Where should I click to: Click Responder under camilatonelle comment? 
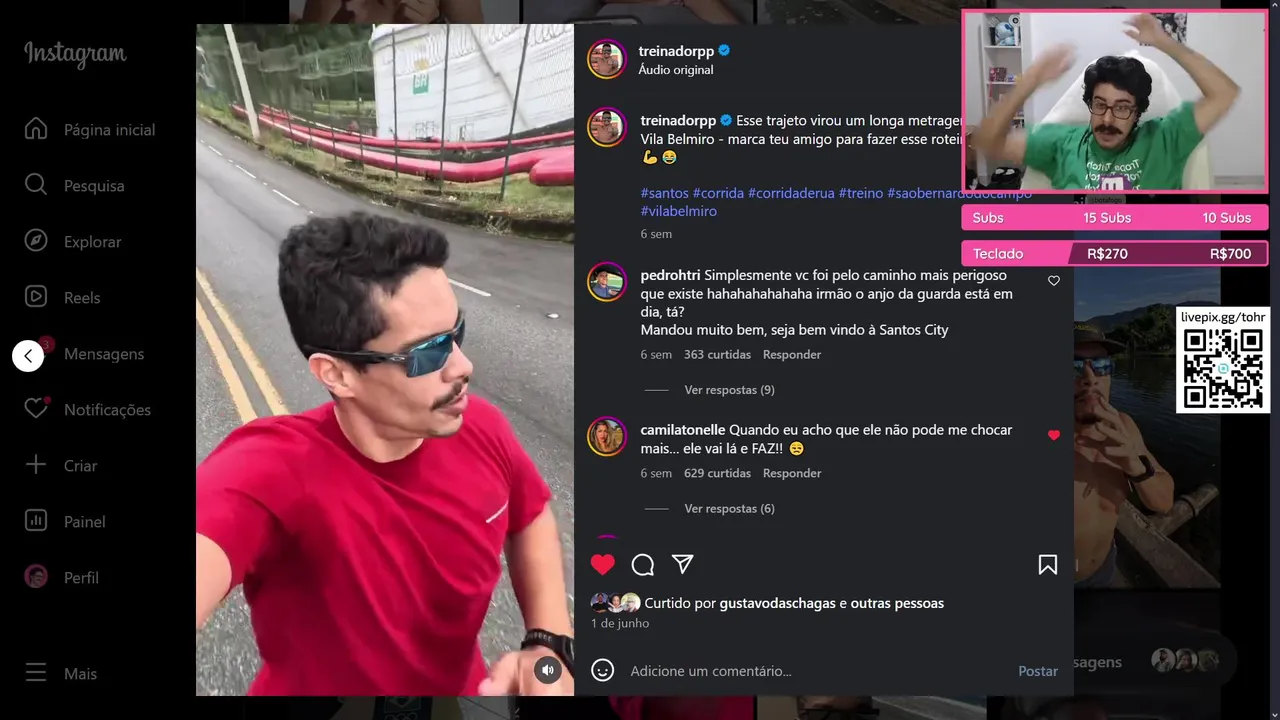792,473
